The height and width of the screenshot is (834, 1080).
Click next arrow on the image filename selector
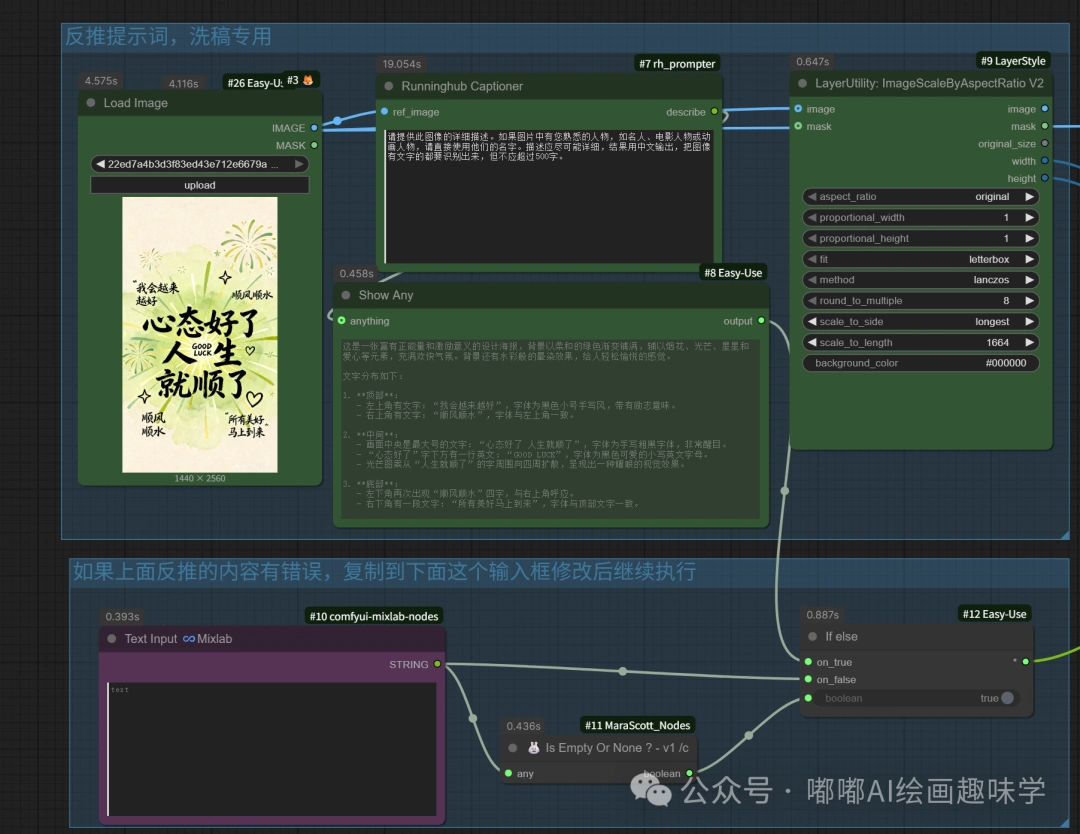click(x=299, y=164)
